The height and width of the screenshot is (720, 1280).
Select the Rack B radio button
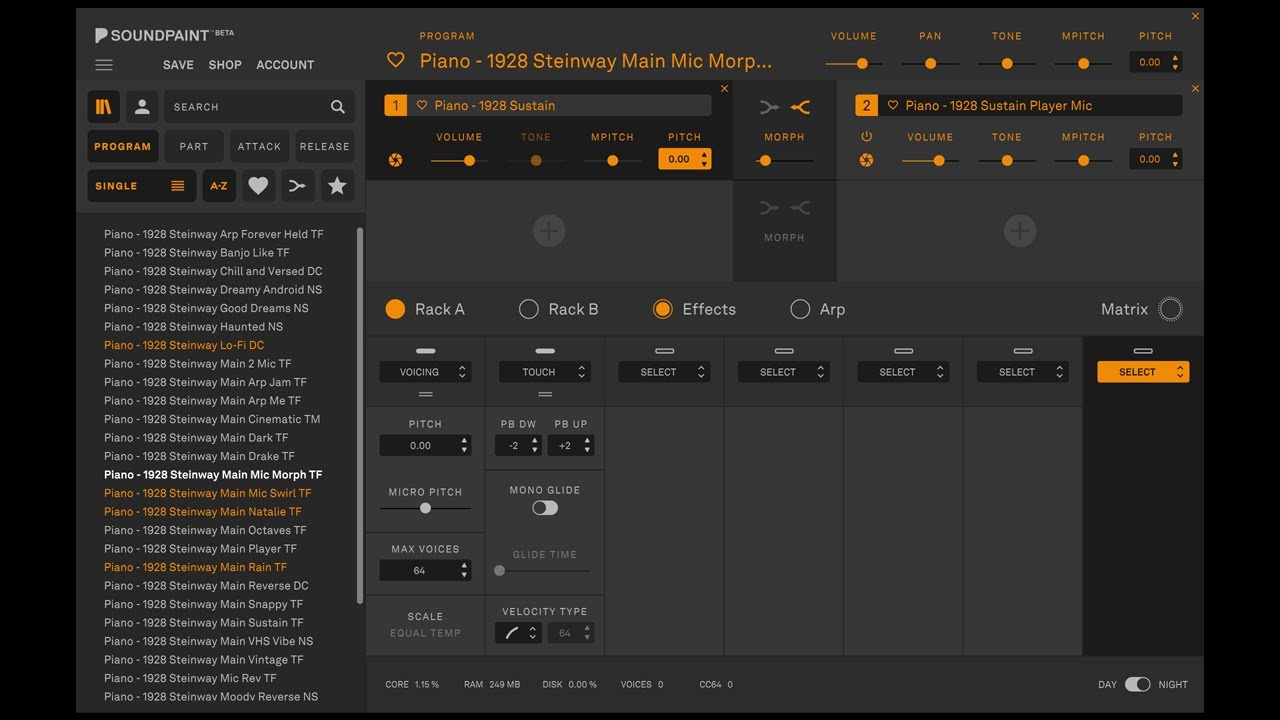click(529, 309)
